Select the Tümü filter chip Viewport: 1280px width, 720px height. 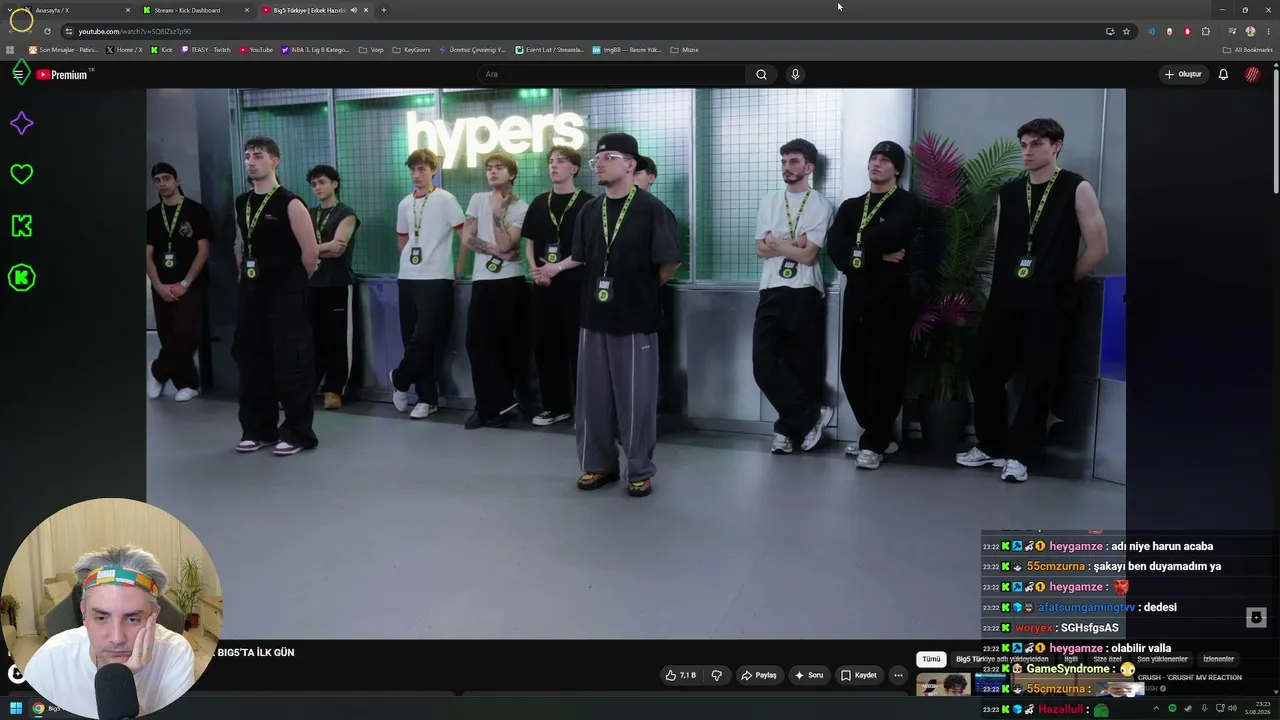[931, 660]
